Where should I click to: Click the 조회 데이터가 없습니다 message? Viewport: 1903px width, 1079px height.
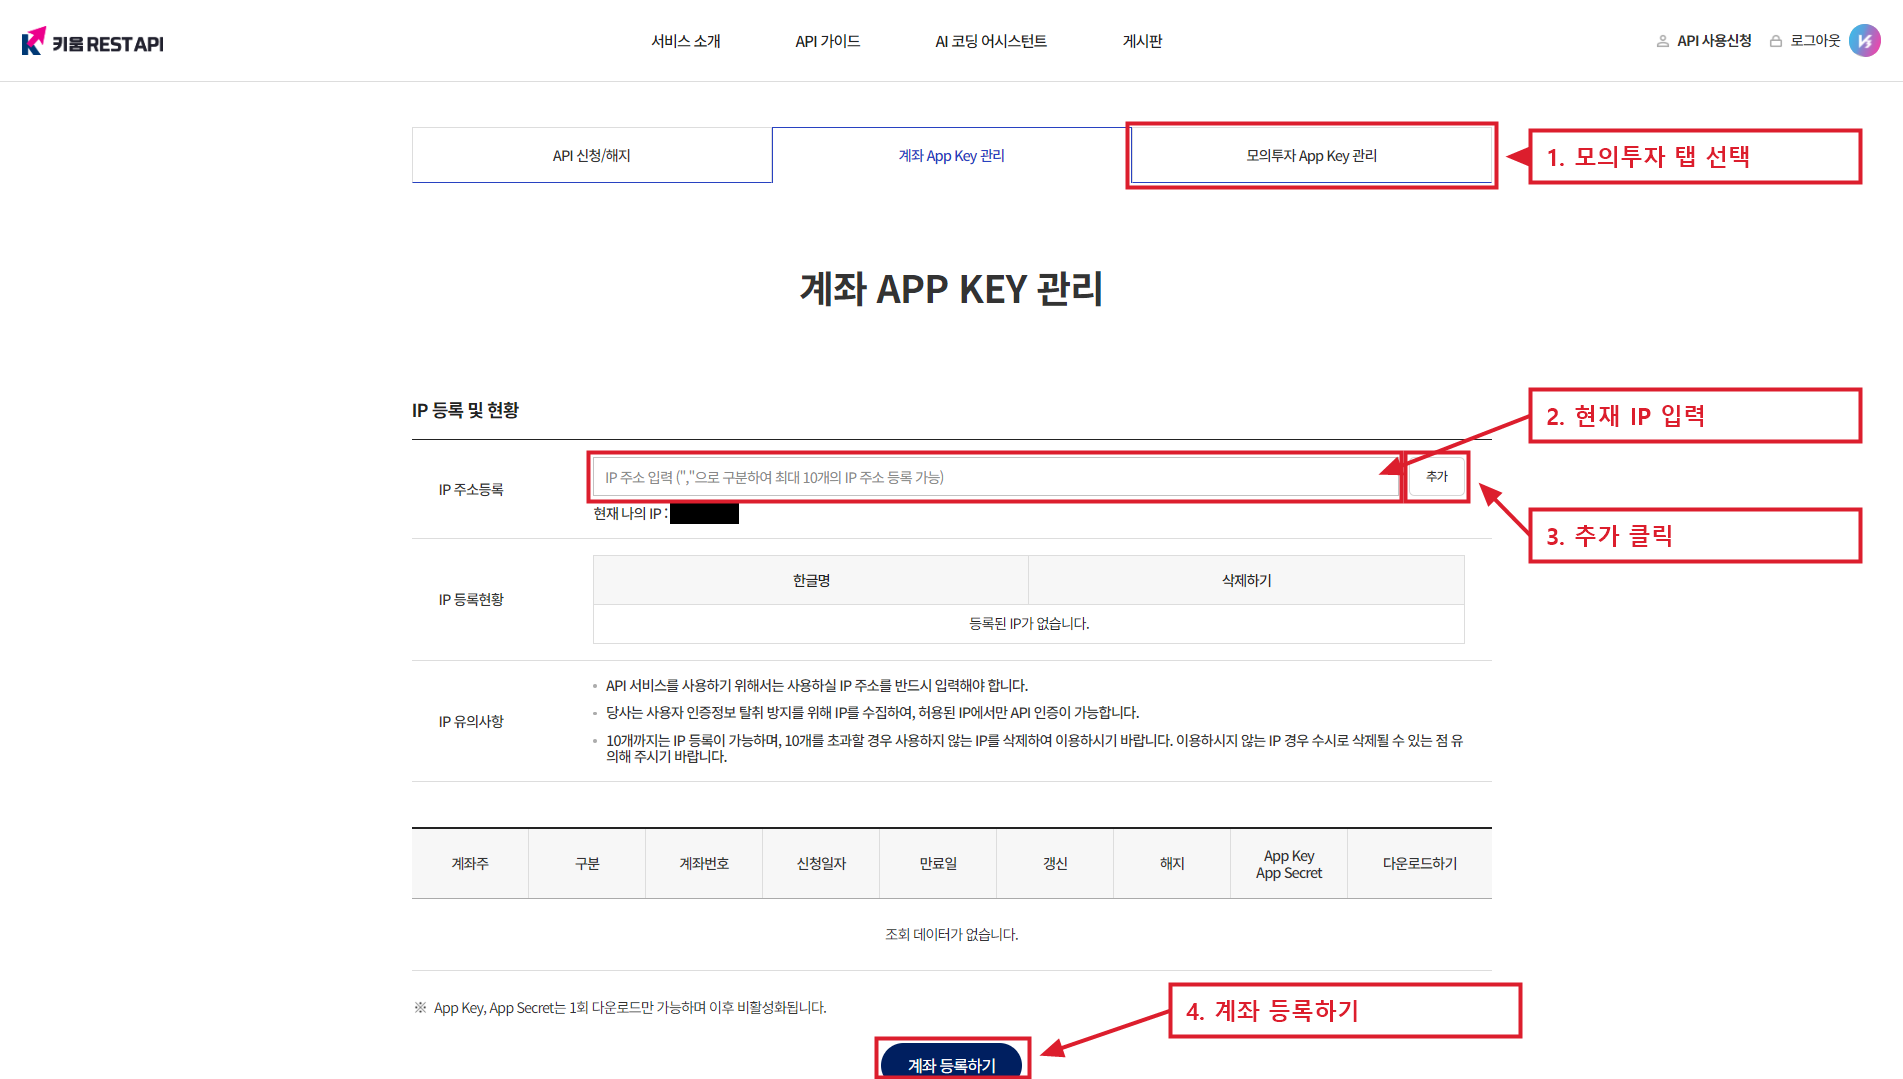[951, 934]
